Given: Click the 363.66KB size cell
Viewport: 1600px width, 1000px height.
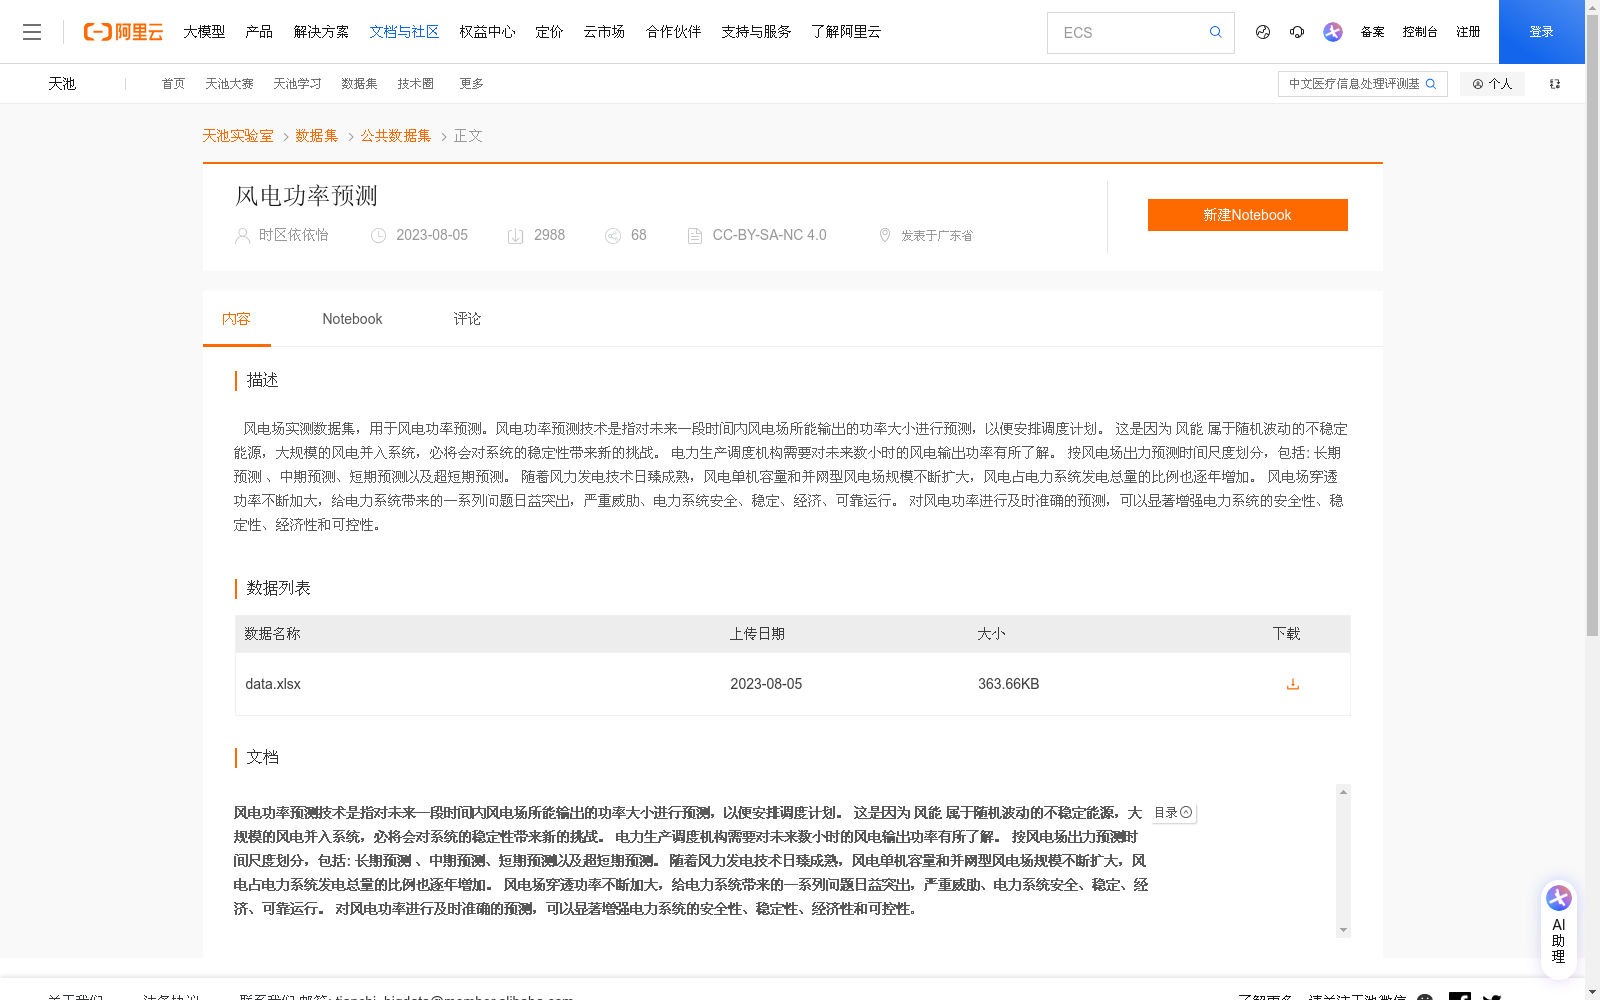Looking at the screenshot, I should (1008, 684).
